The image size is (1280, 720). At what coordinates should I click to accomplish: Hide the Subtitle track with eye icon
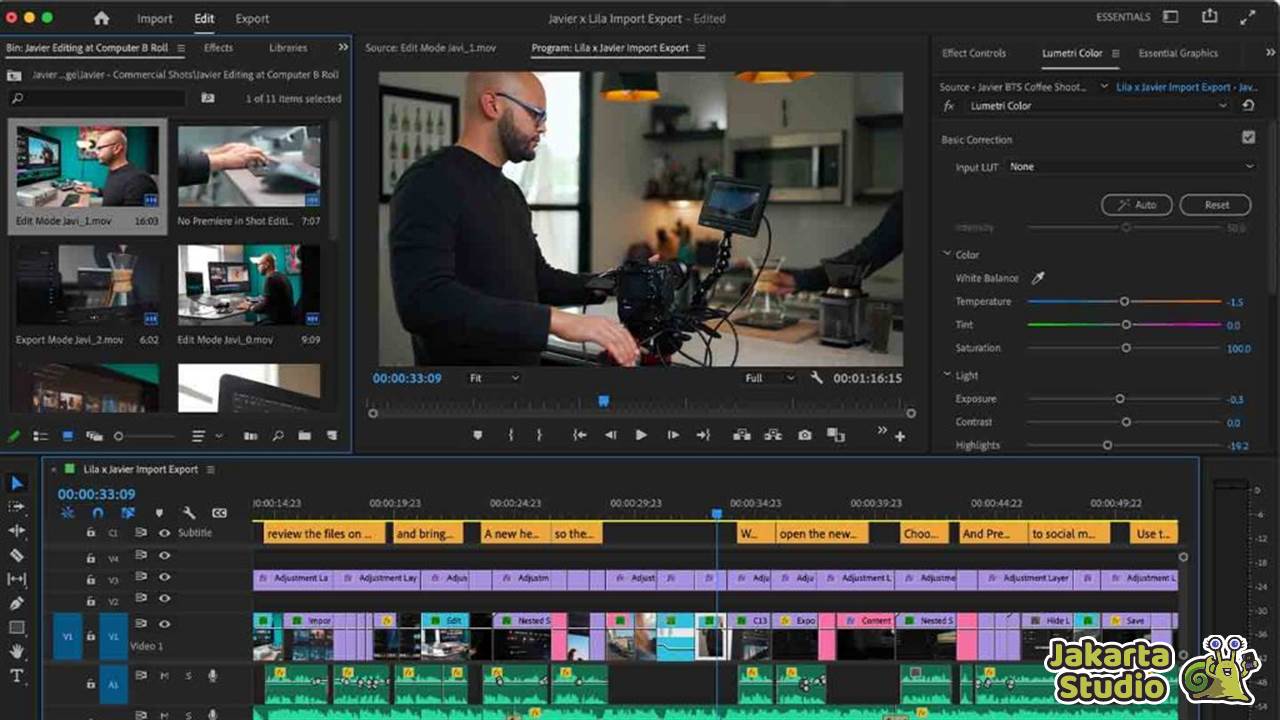164,533
